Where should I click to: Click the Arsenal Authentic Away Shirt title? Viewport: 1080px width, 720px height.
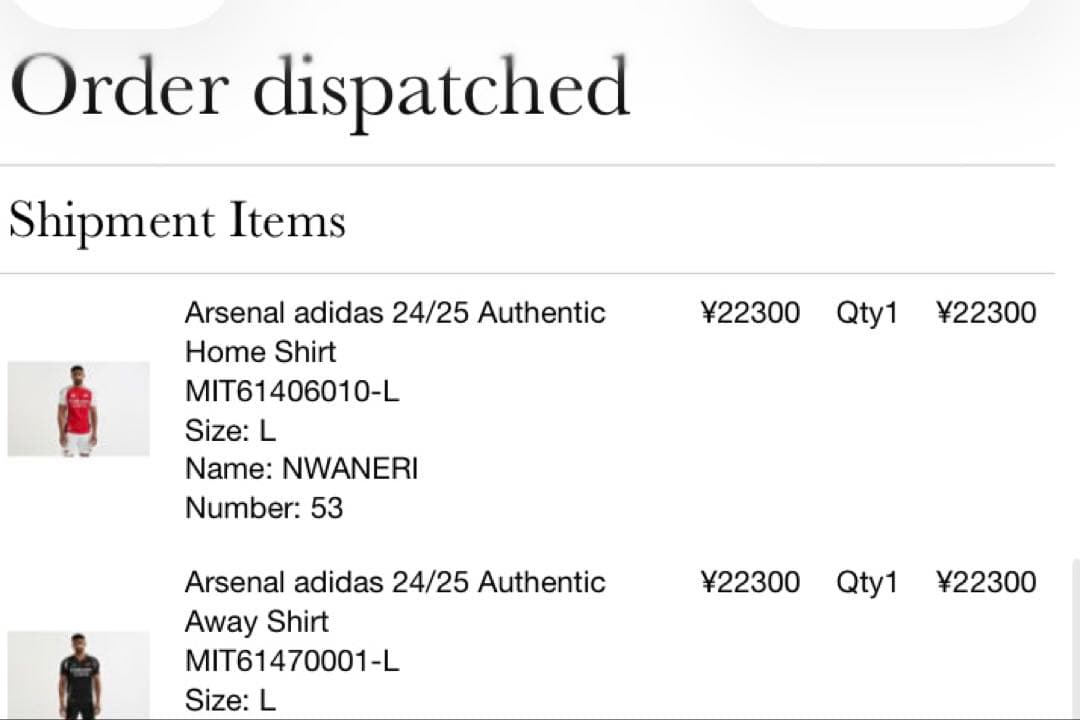click(x=395, y=601)
